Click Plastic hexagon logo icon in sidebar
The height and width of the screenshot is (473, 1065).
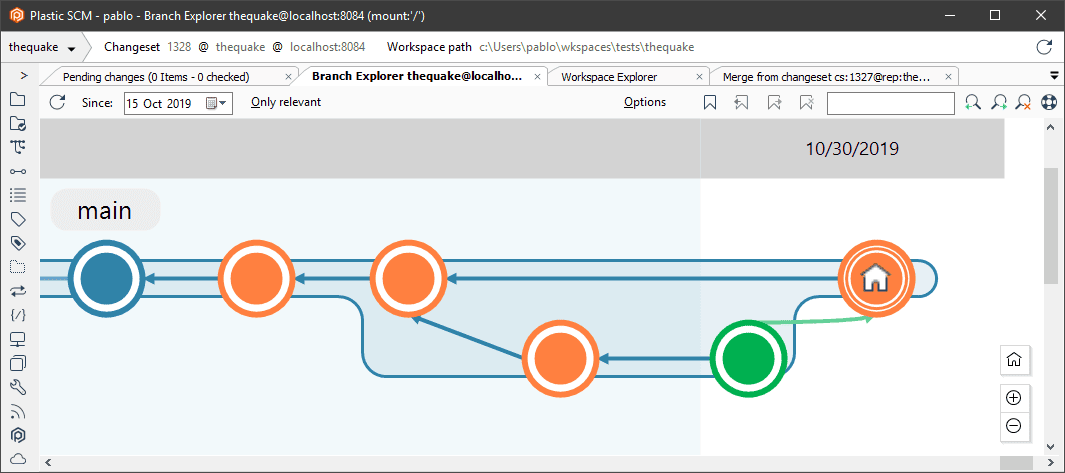(18, 435)
